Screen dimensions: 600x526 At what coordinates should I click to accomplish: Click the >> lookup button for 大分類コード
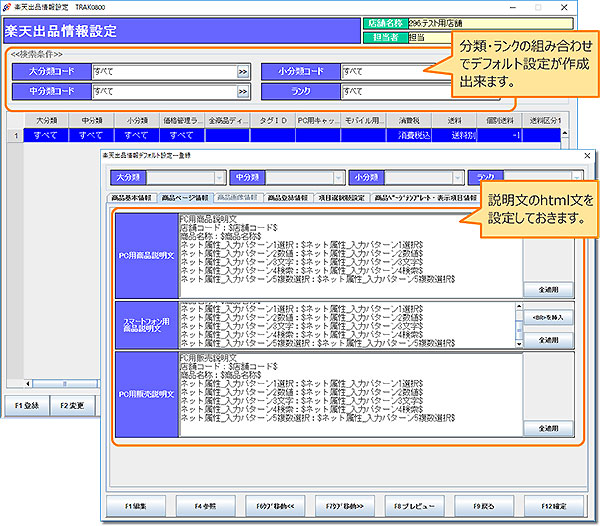pos(242,72)
